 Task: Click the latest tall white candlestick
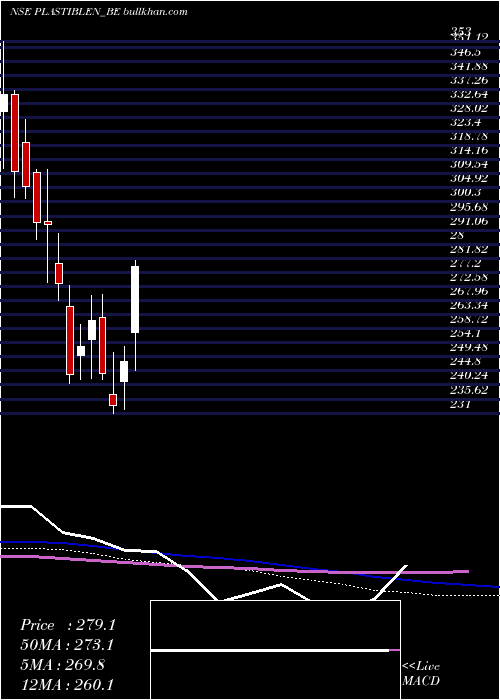pyautogui.click(x=135, y=299)
